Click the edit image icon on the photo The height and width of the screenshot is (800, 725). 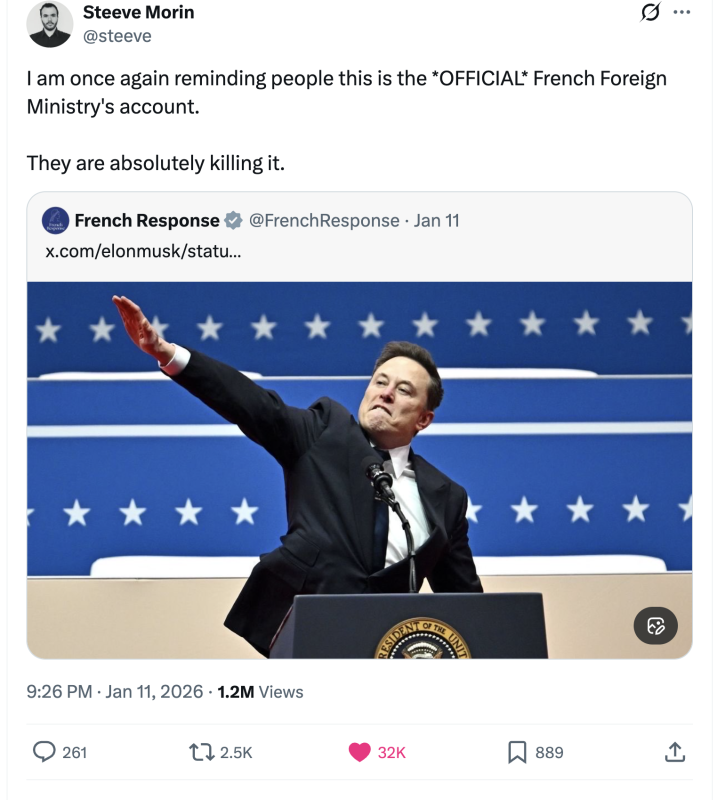click(655, 626)
